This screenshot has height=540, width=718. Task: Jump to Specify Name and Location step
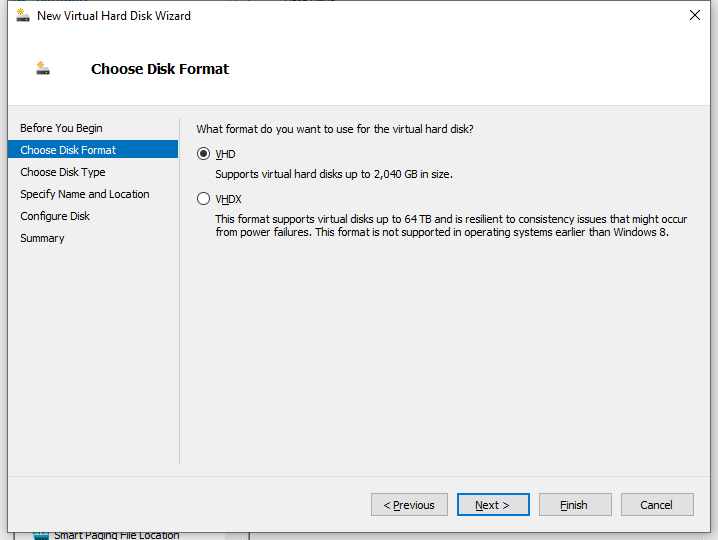coord(85,194)
